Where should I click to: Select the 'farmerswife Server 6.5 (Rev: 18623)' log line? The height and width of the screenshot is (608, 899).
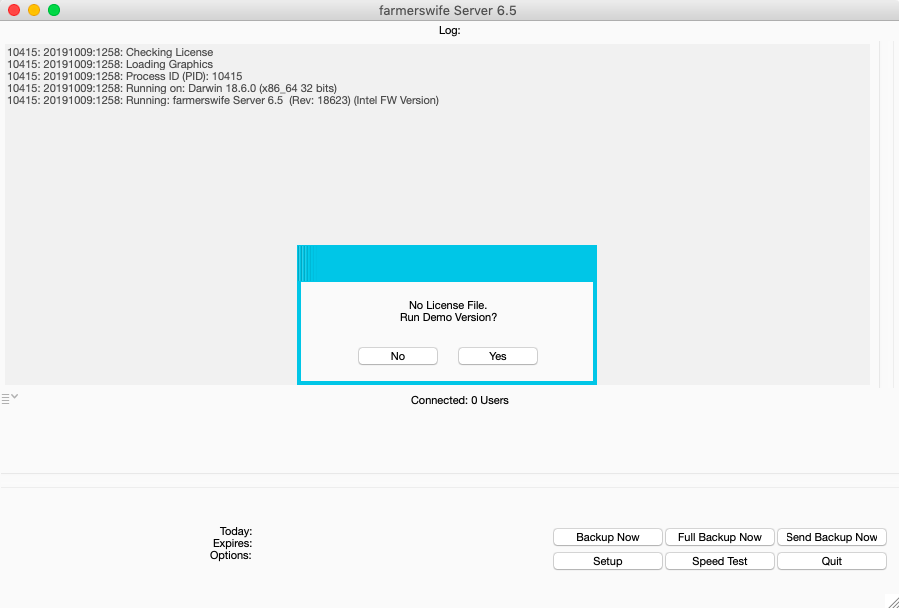coord(223,100)
